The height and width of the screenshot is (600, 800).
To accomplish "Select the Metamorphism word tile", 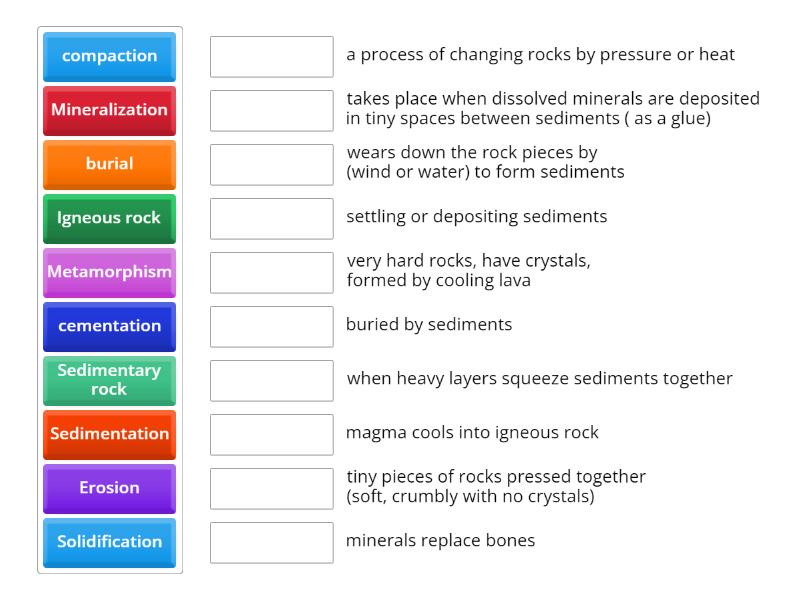I will point(108,272).
